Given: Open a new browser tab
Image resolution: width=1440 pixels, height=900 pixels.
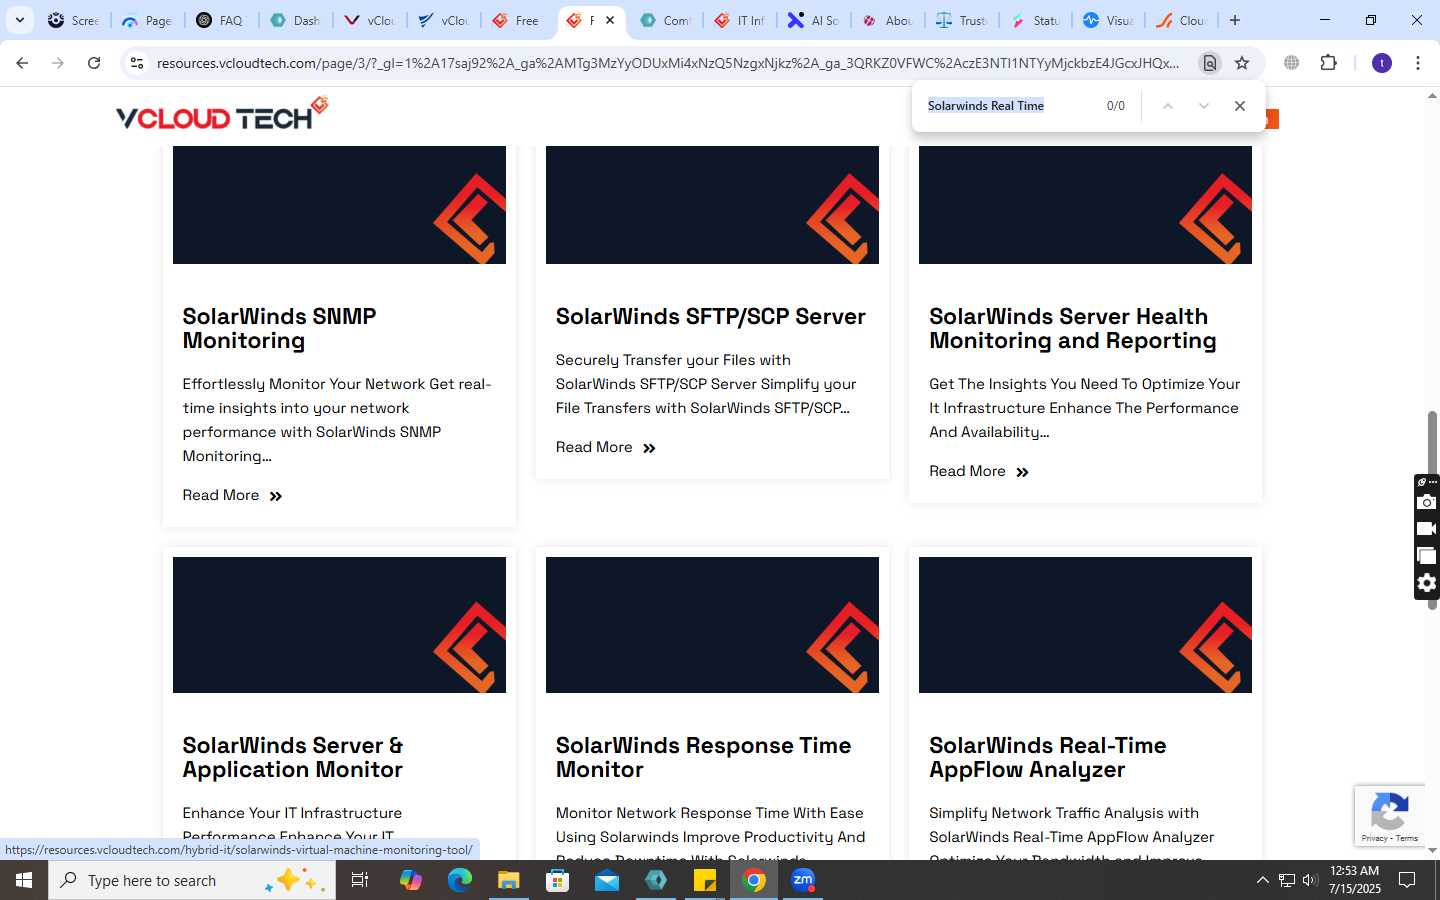Looking at the screenshot, I should pos(1235,20).
